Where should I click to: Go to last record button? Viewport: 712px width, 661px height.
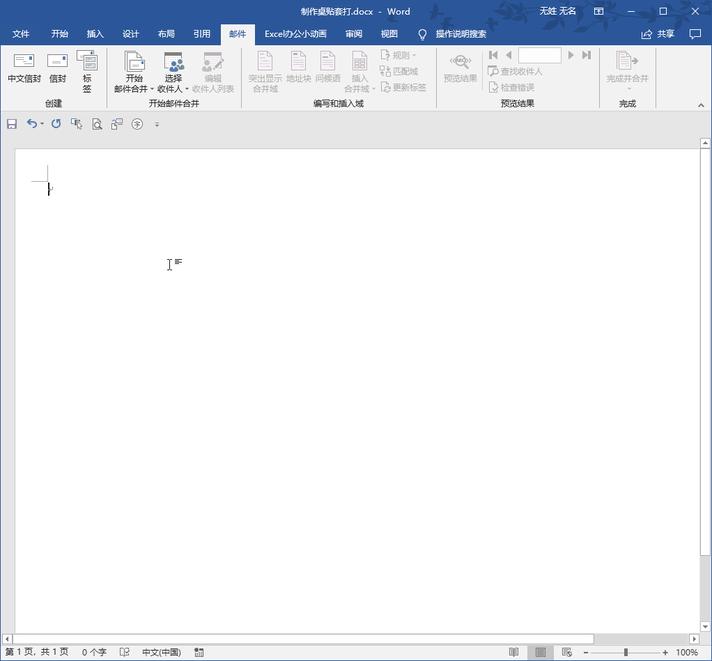pyautogui.click(x=586, y=55)
